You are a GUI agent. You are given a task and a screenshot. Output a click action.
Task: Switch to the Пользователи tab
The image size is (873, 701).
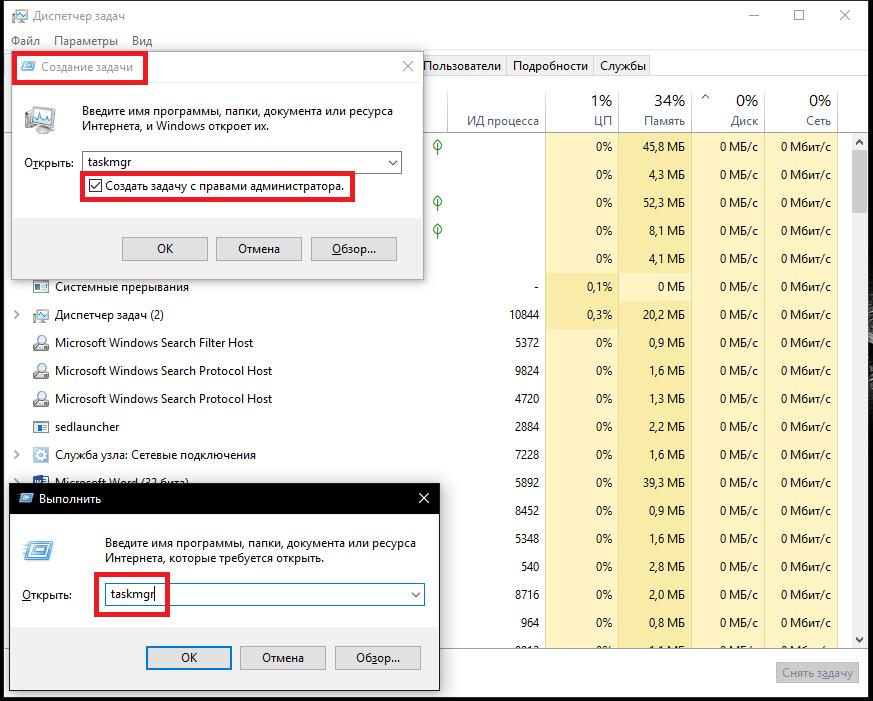[x=463, y=66]
